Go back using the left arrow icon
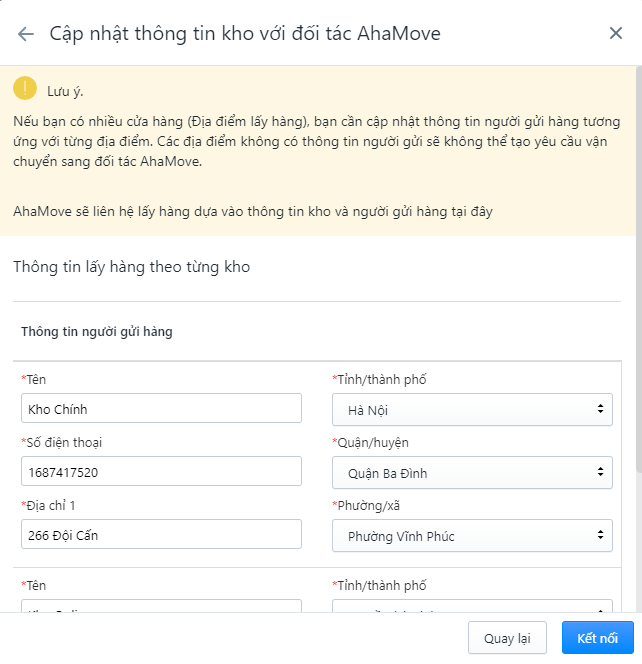This screenshot has width=642, height=664. (26, 34)
